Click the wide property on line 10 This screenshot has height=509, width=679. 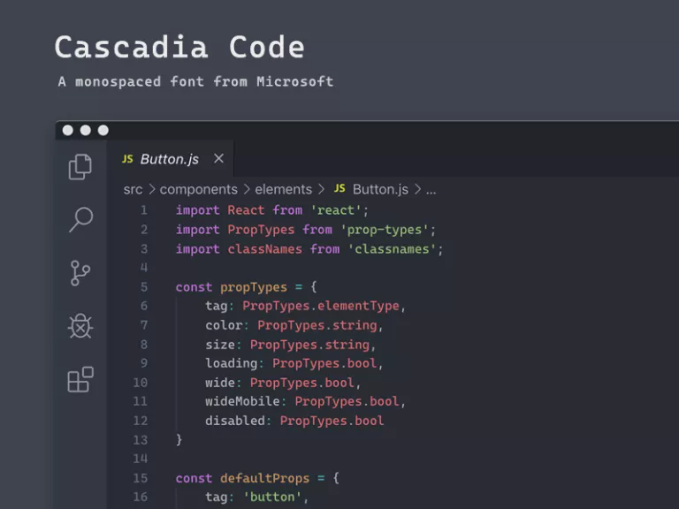220,383
